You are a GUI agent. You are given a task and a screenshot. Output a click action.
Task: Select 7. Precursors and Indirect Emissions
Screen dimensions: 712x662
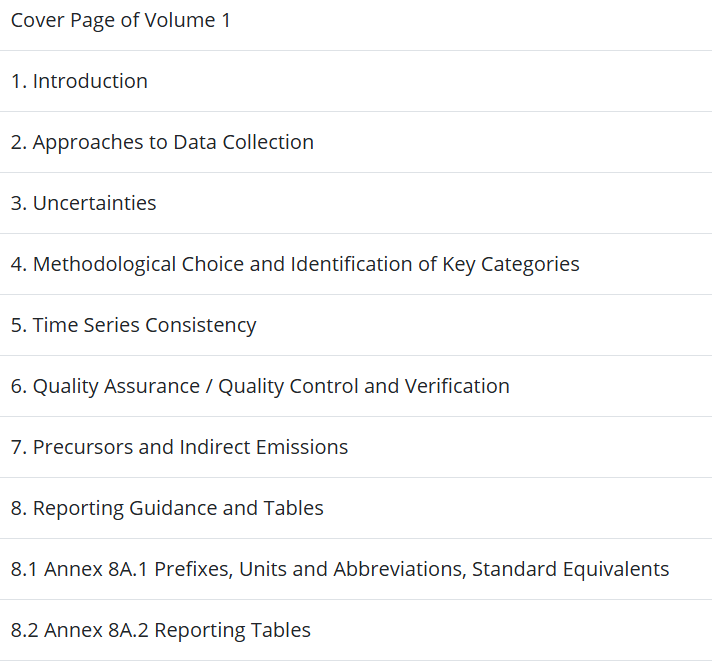[356, 447]
